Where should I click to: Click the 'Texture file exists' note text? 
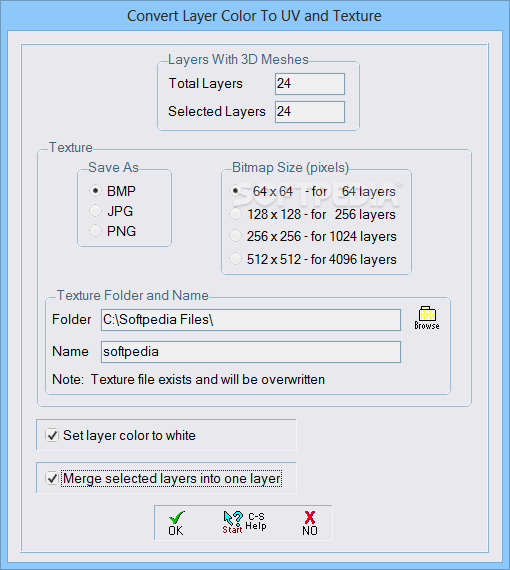pyautogui.click(x=188, y=380)
